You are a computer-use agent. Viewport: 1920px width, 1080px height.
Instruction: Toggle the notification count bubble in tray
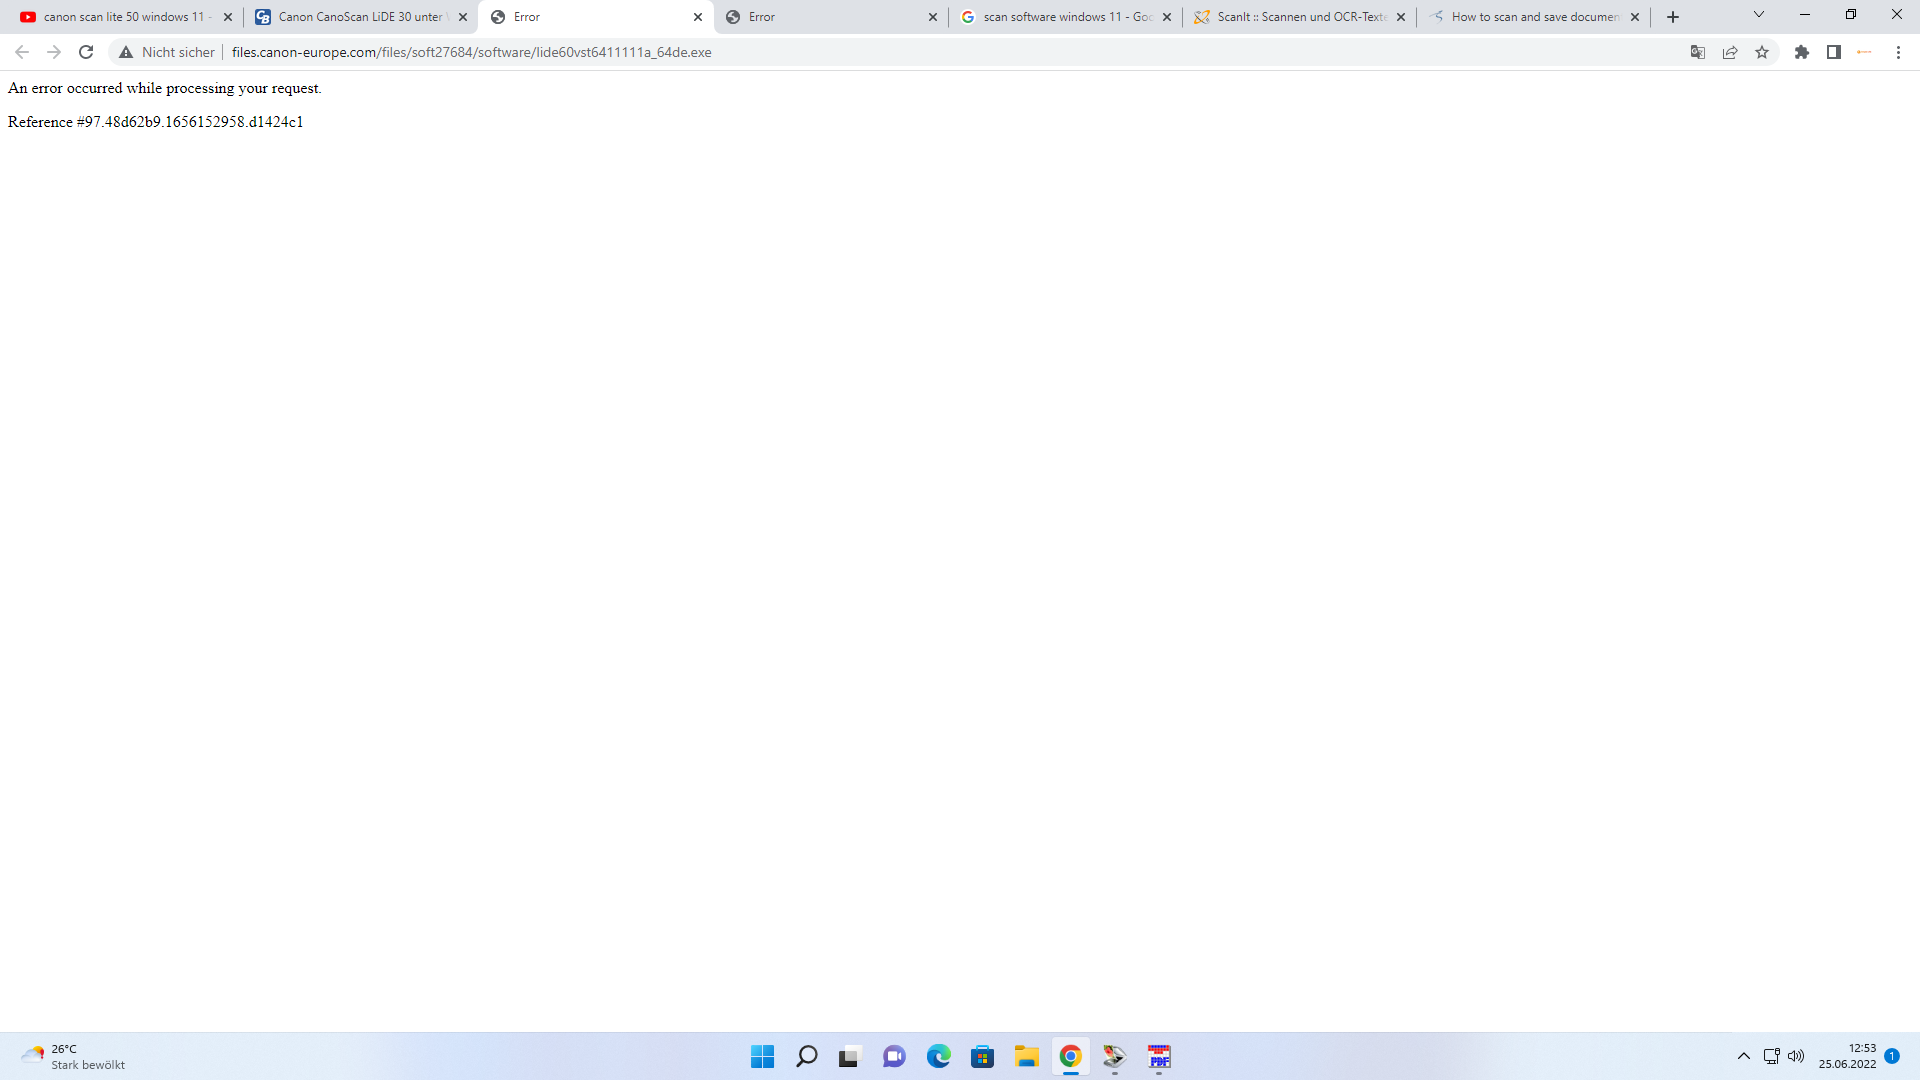click(x=1892, y=1055)
